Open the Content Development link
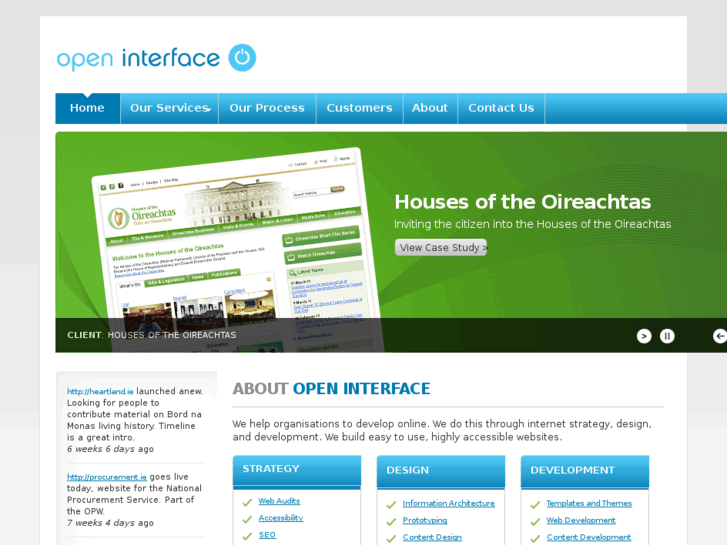 point(588,537)
